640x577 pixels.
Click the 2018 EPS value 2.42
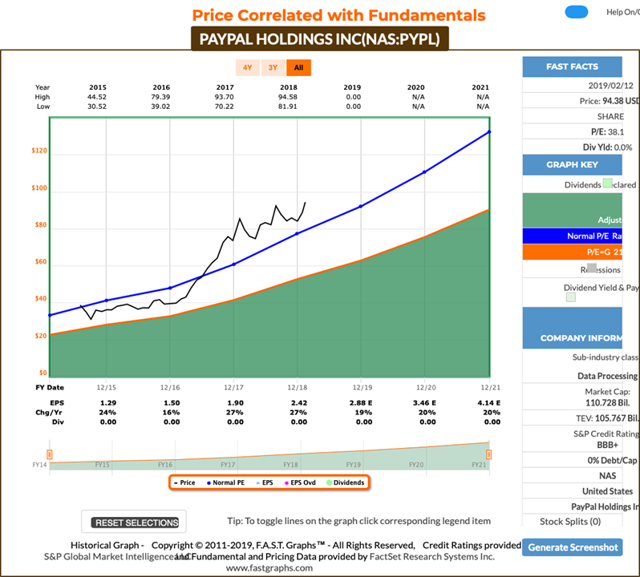click(299, 403)
